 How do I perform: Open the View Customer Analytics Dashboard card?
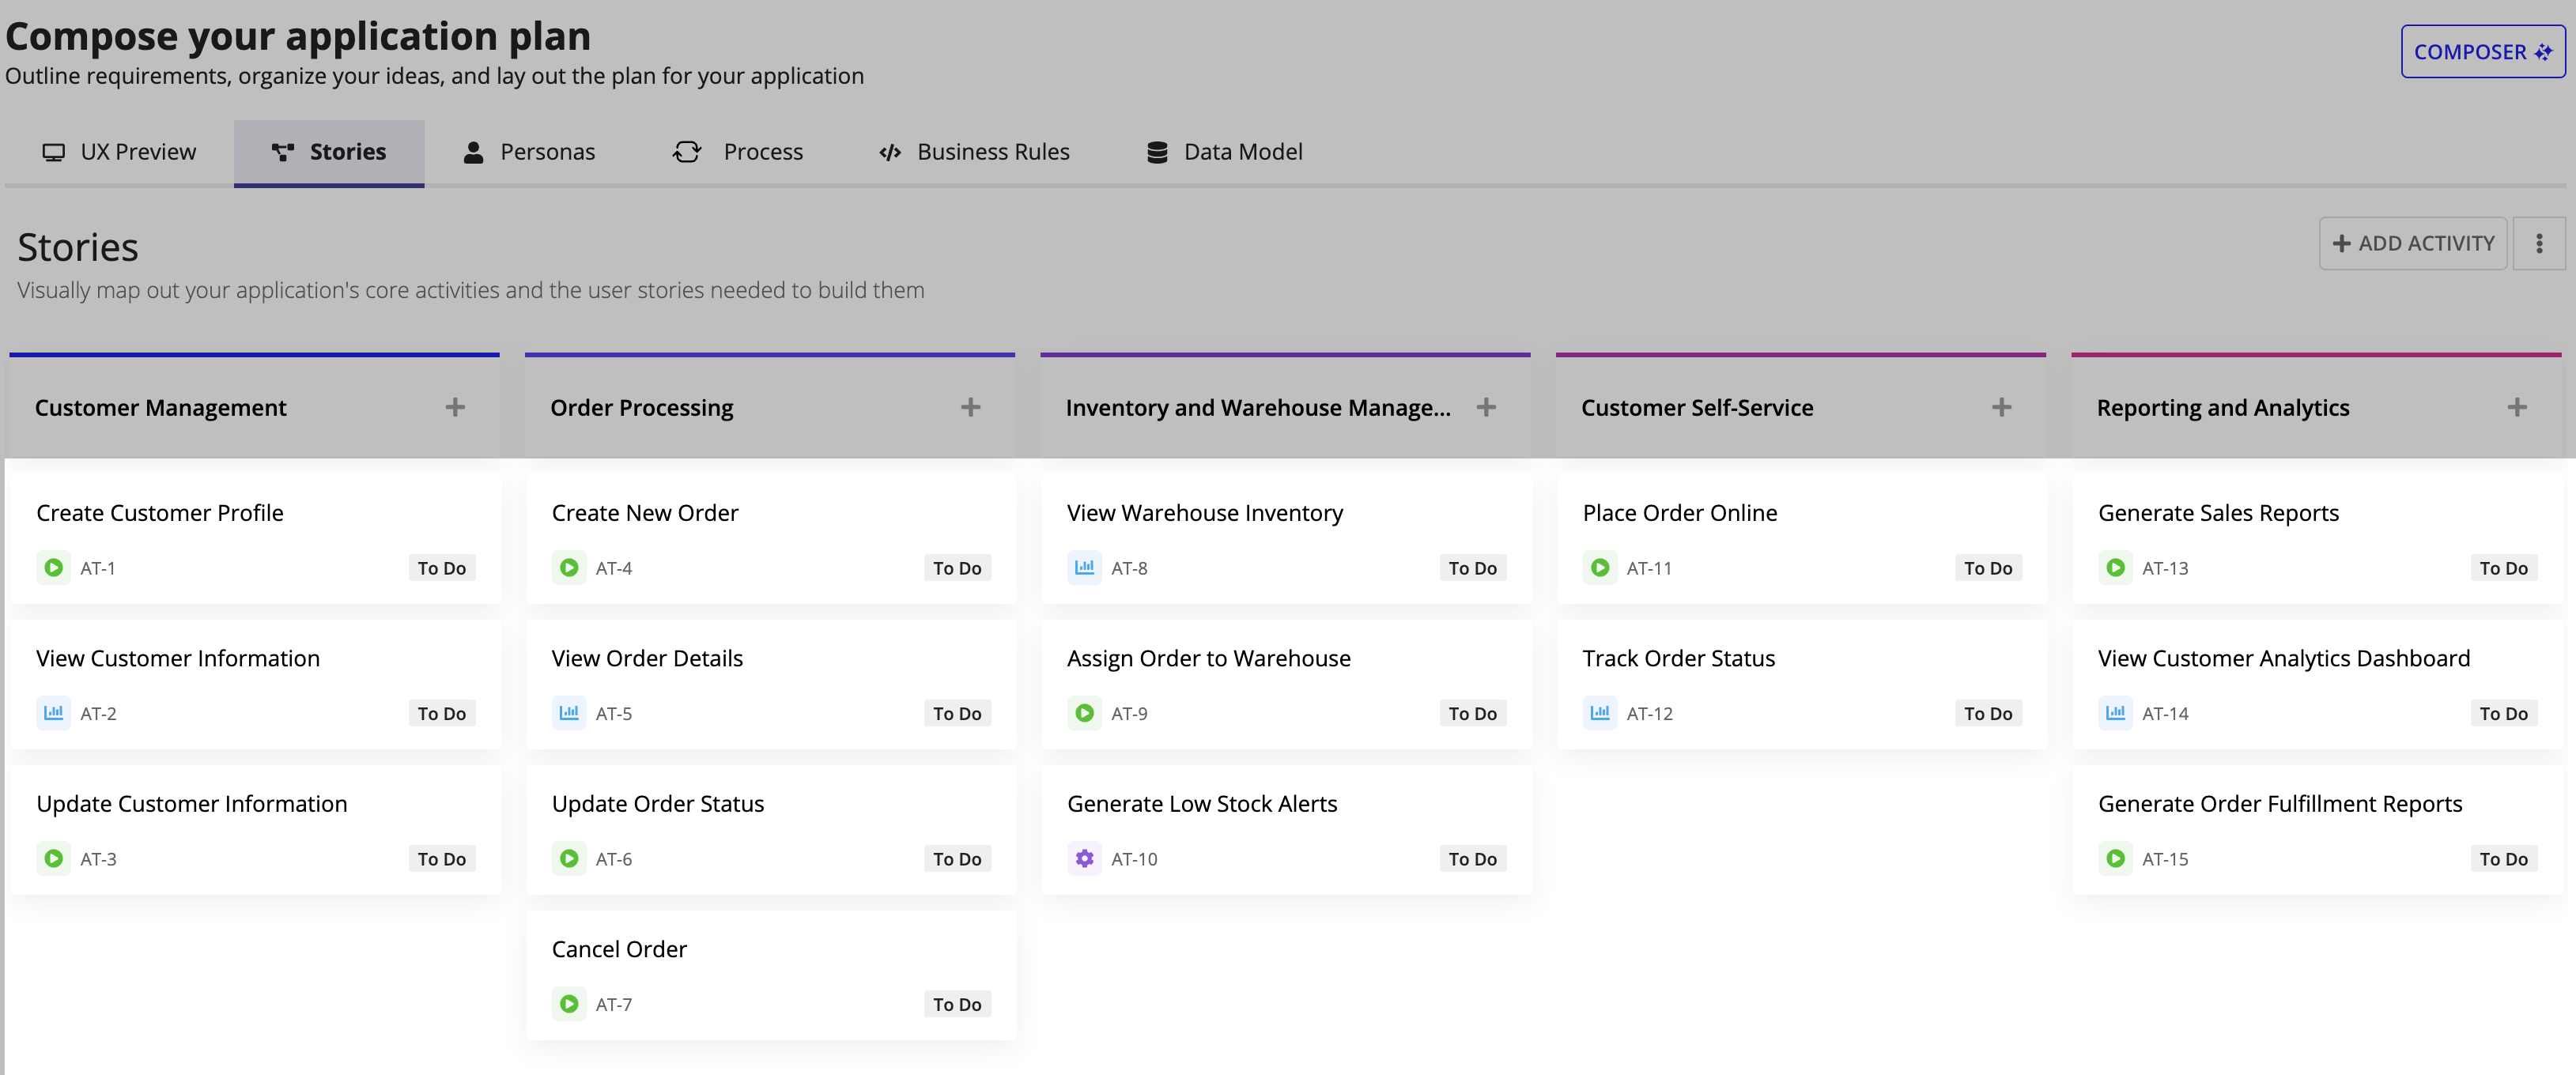coord(2317,685)
